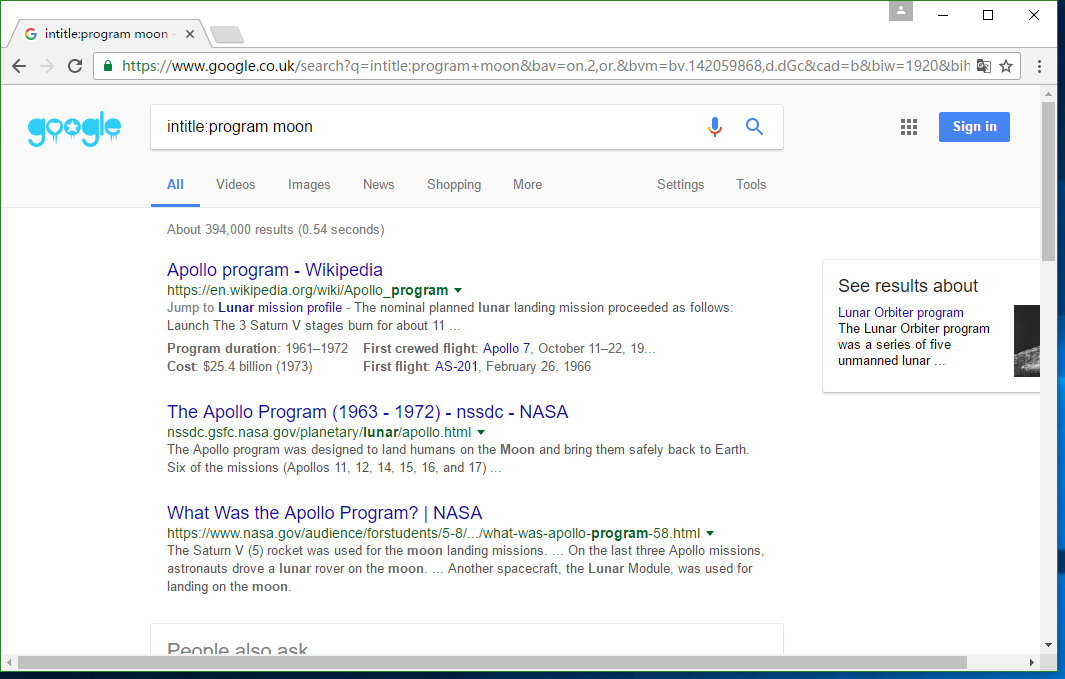Open a new tab with the blank tab button
This screenshot has height=679, width=1065.
coord(227,35)
